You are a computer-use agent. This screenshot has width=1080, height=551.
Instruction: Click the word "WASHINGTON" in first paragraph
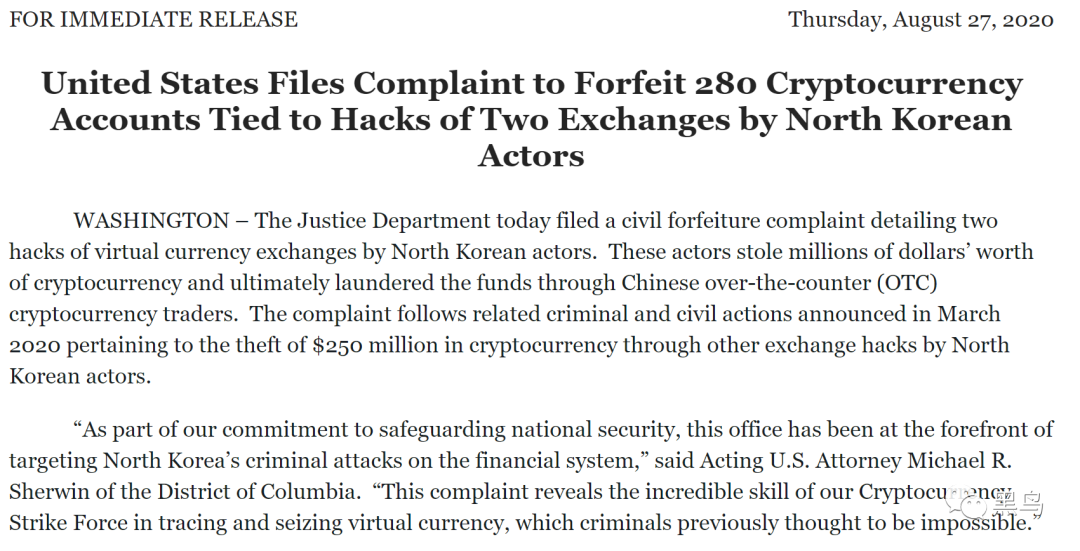152,220
